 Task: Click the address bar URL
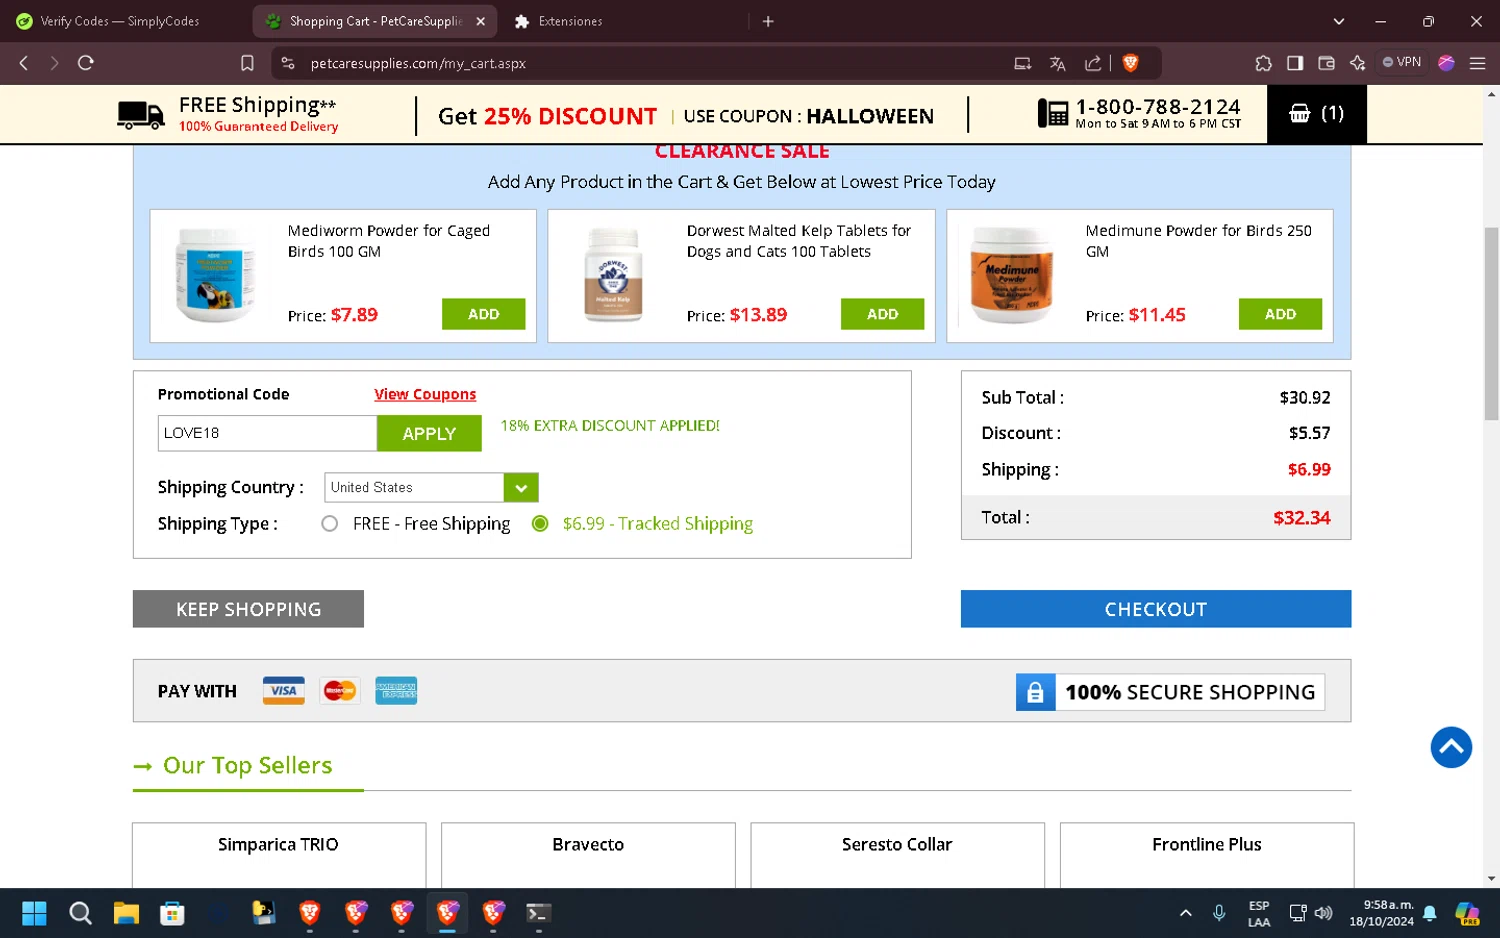(x=418, y=63)
